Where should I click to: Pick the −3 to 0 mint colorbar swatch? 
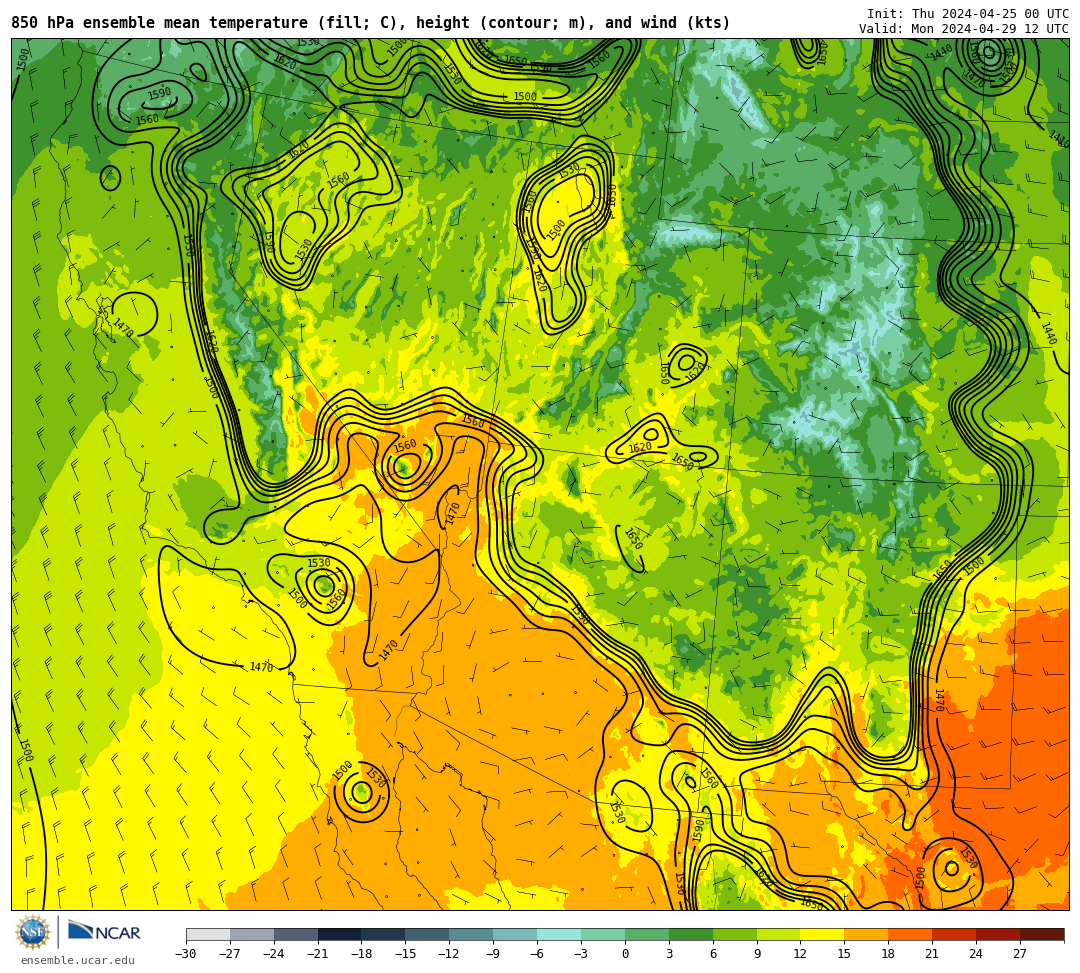tap(603, 935)
